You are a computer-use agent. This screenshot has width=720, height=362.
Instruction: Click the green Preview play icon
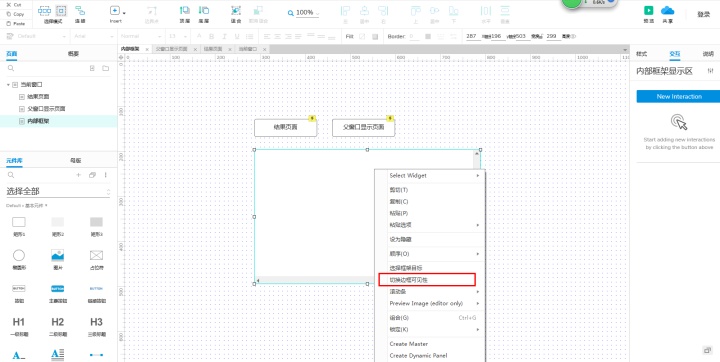pyautogui.click(x=648, y=10)
